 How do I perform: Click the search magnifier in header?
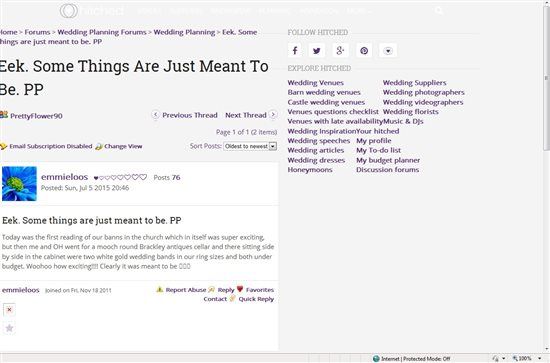pos(439,11)
